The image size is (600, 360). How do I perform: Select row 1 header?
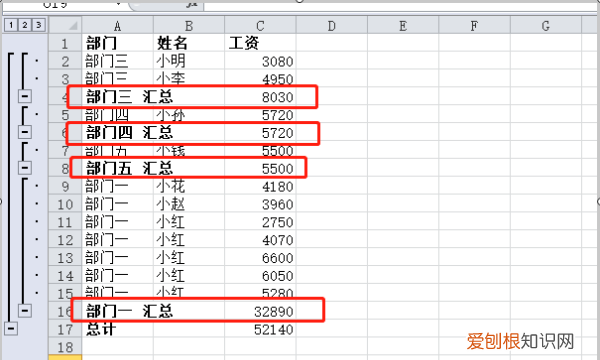[x=65, y=43]
